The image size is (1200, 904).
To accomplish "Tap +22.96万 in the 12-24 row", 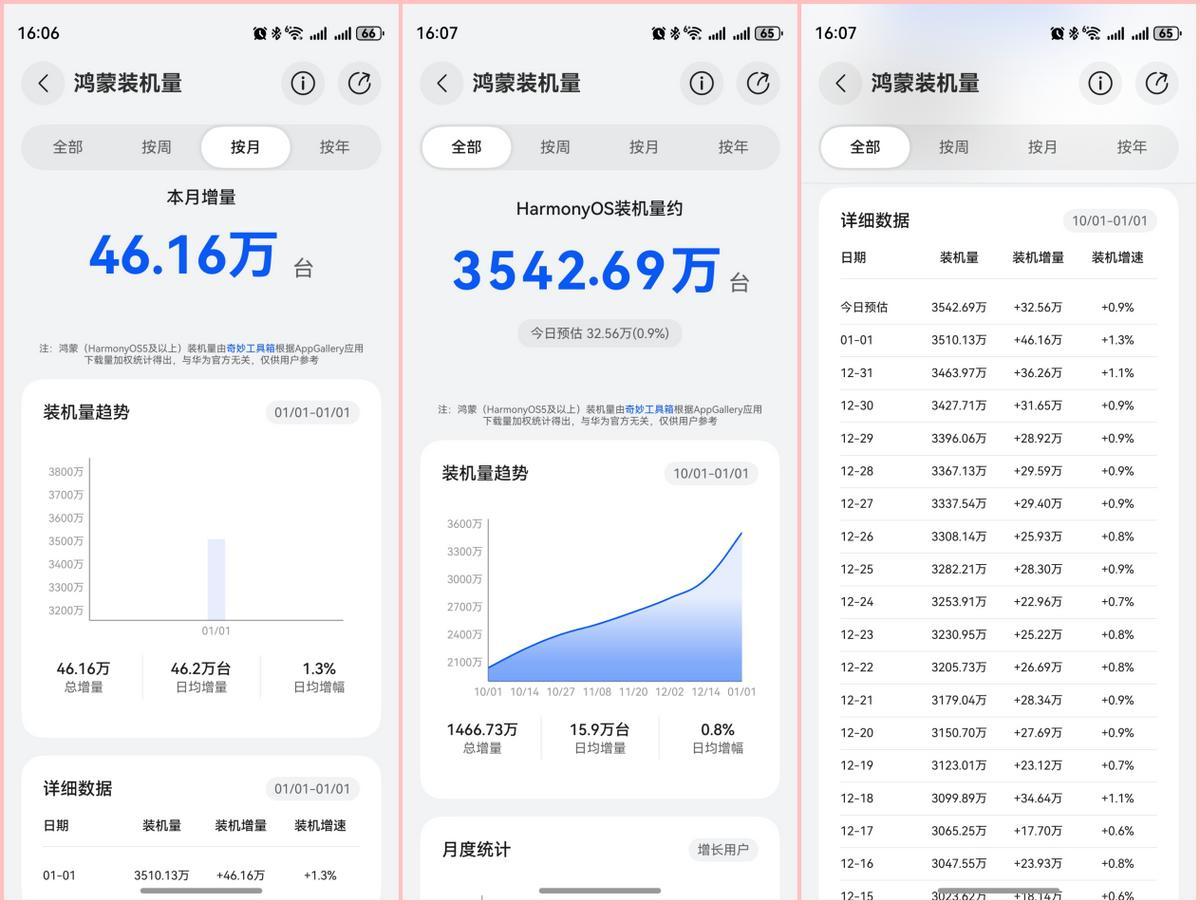I will [1038, 602].
